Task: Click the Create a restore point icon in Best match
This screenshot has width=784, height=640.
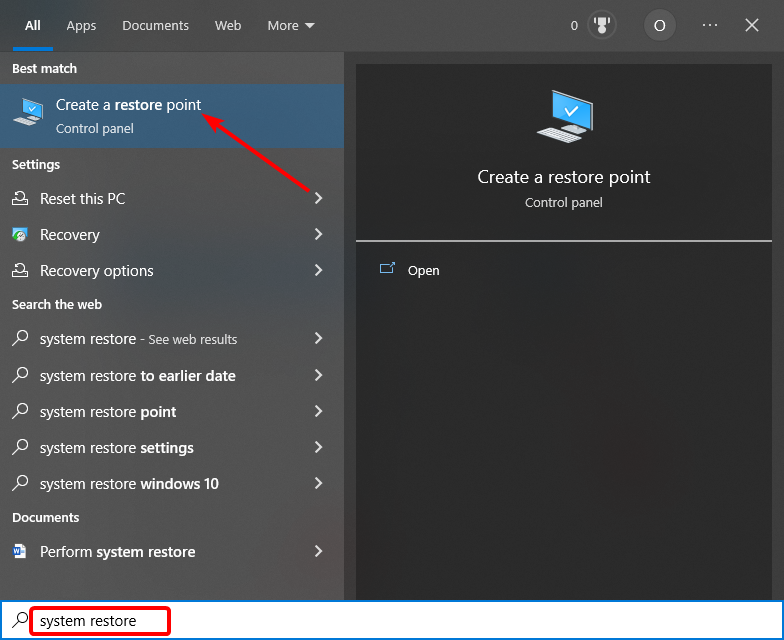Action: tap(28, 112)
